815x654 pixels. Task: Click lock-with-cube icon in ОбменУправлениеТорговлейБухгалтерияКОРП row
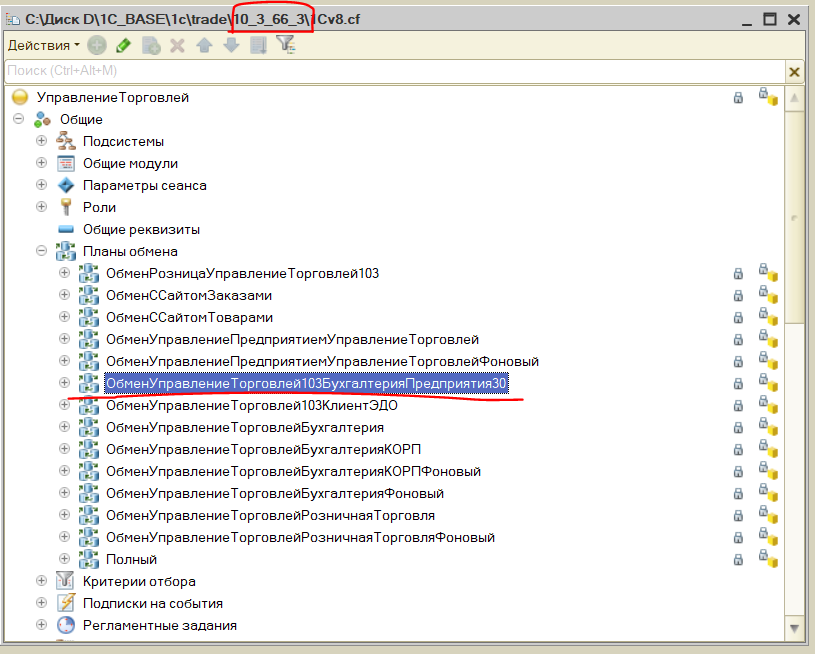[768, 448]
